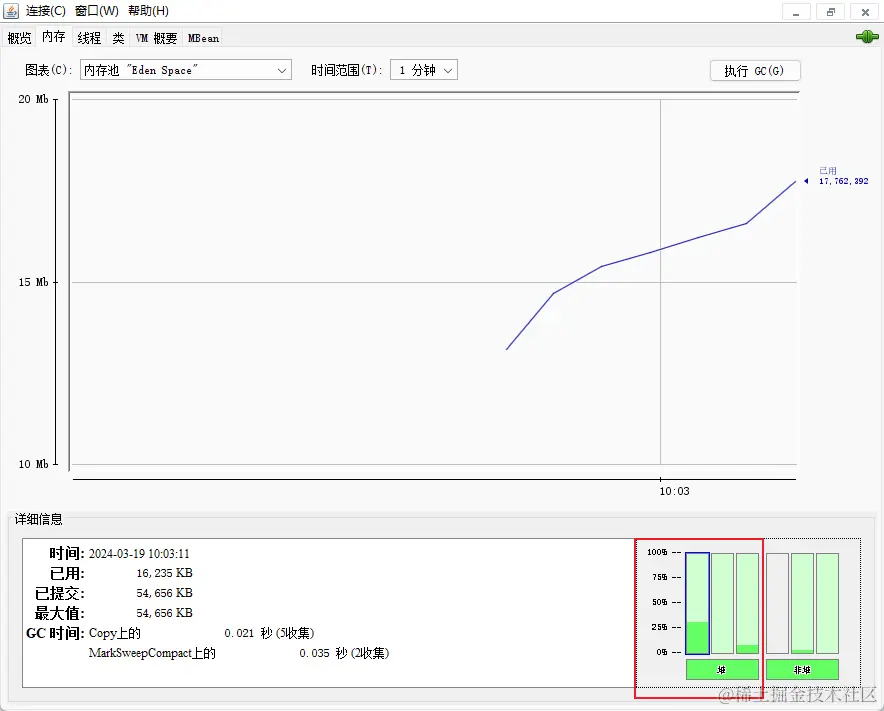This screenshot has width=884, height=711.
Task: Open the 帮助(H) menu
Action: point(148,11)
